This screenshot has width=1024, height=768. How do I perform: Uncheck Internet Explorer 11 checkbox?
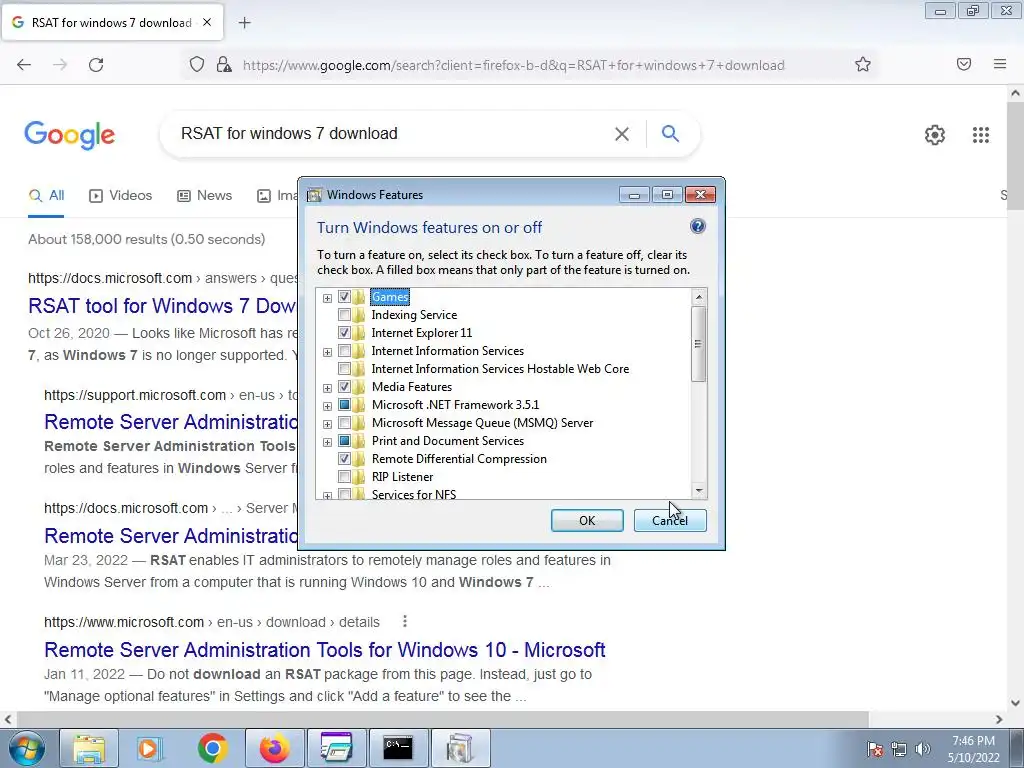[344, 333]
